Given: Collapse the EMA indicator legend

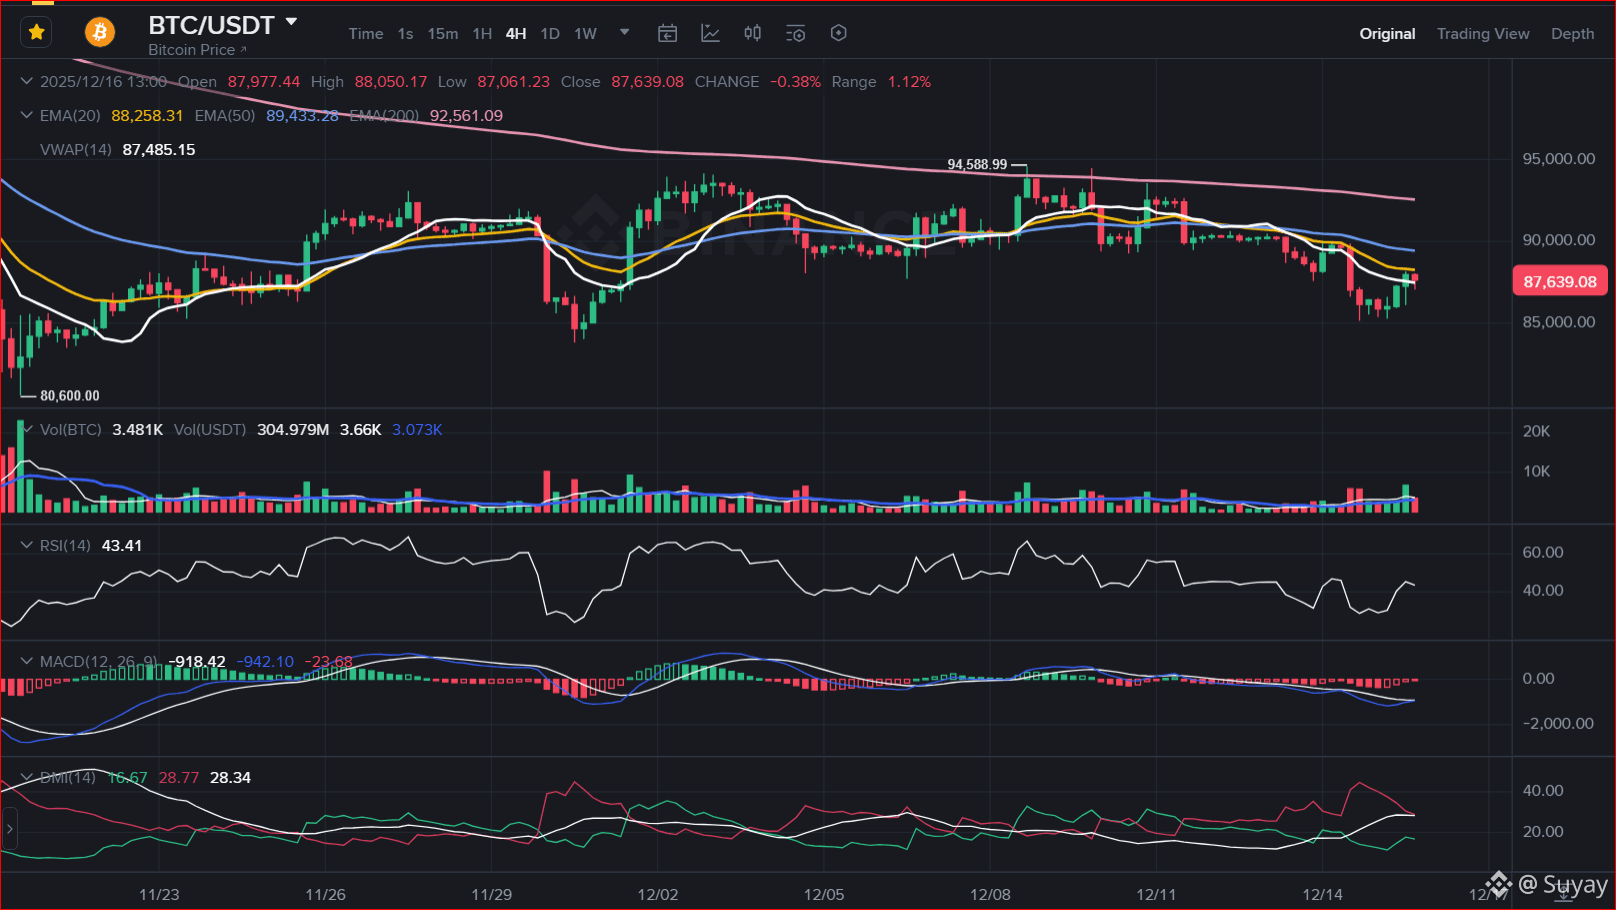Looking at the screenshot, I should click(27, 115).
